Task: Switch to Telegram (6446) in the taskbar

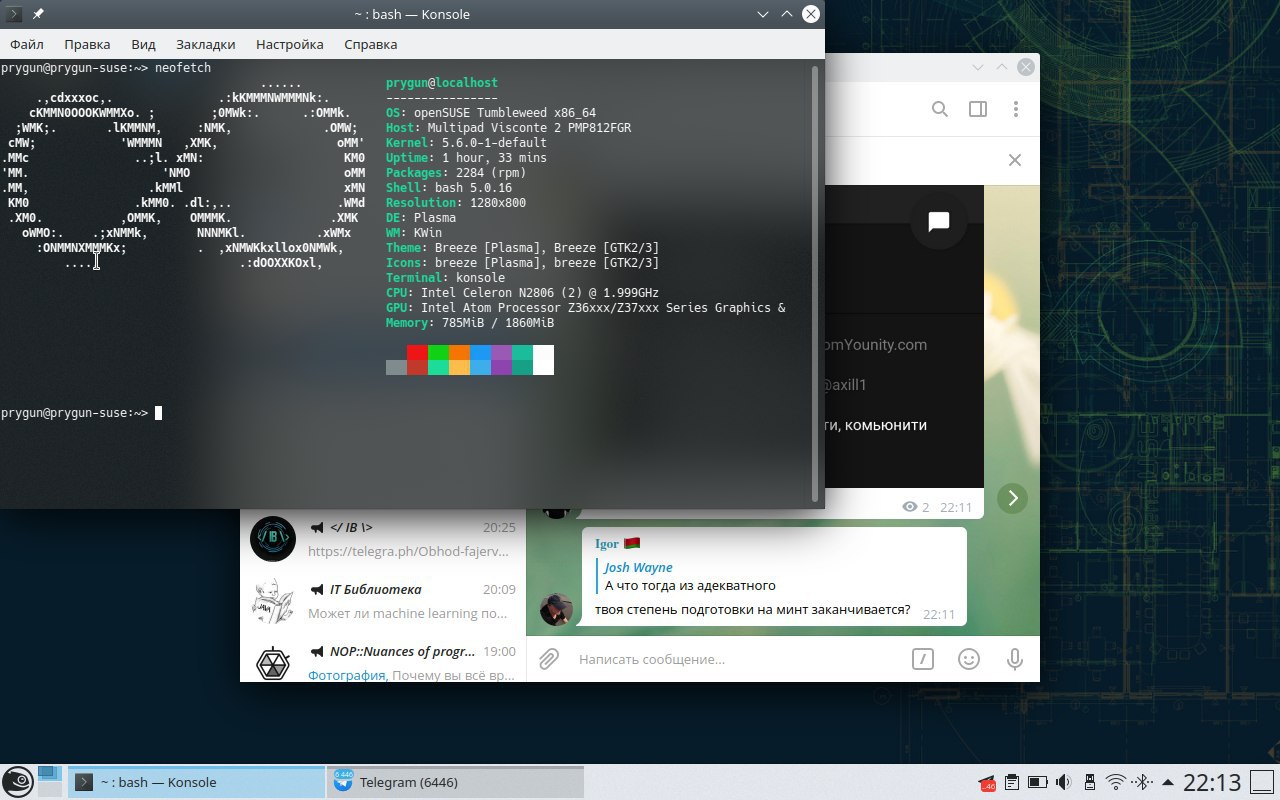Action: click(455, 782)
